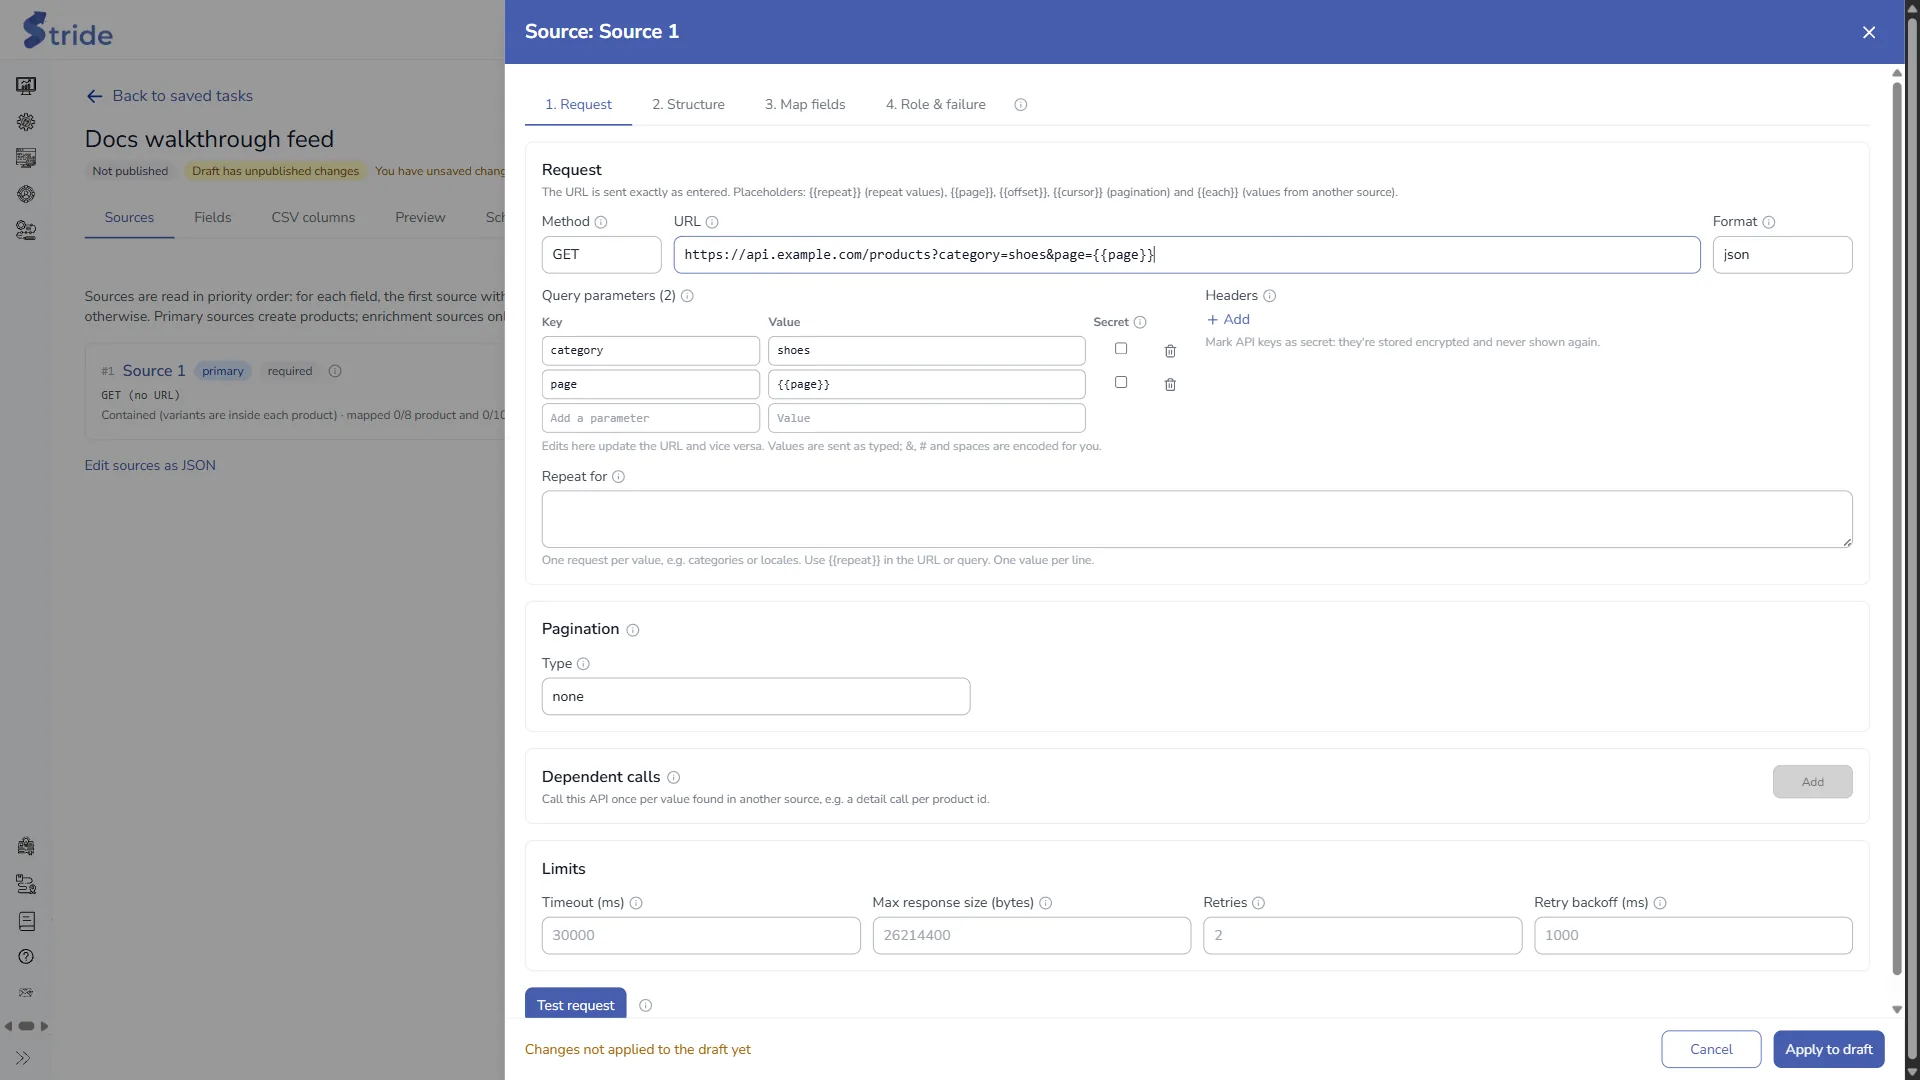
Task: Click the panel's vertical scrollbar
Action: 1897,528
